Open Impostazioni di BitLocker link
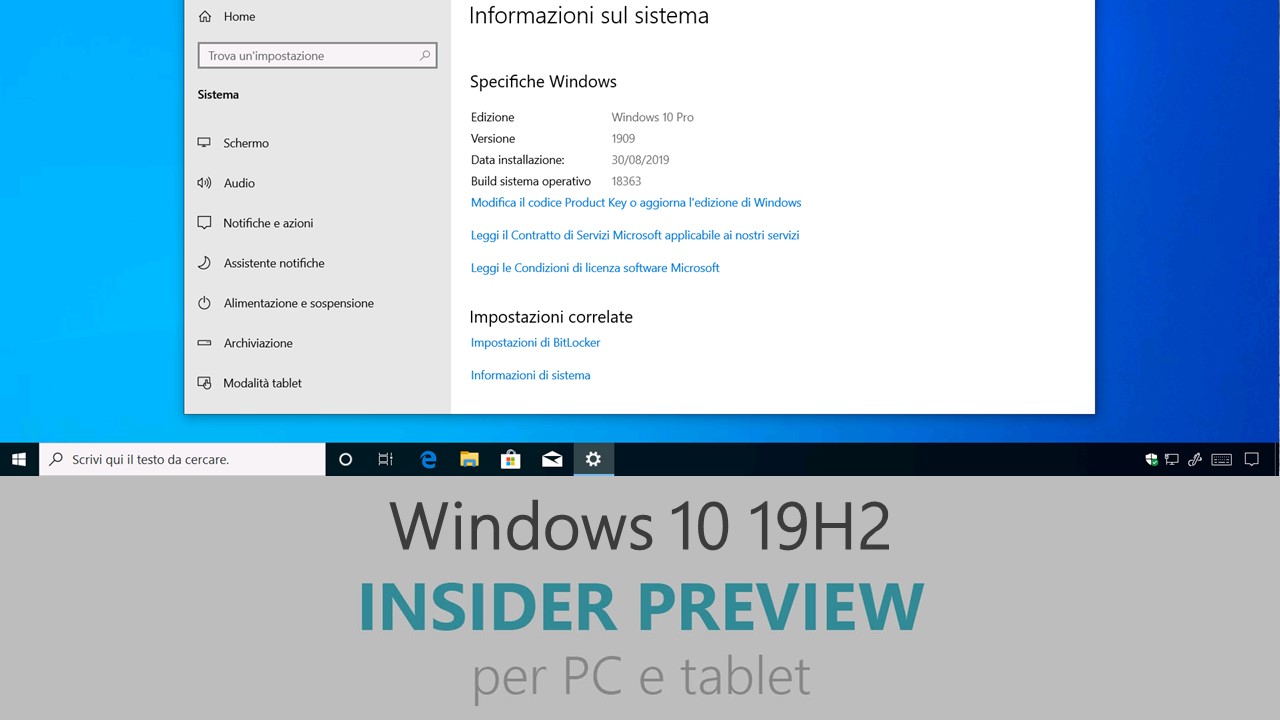 (x=535, y=343)
